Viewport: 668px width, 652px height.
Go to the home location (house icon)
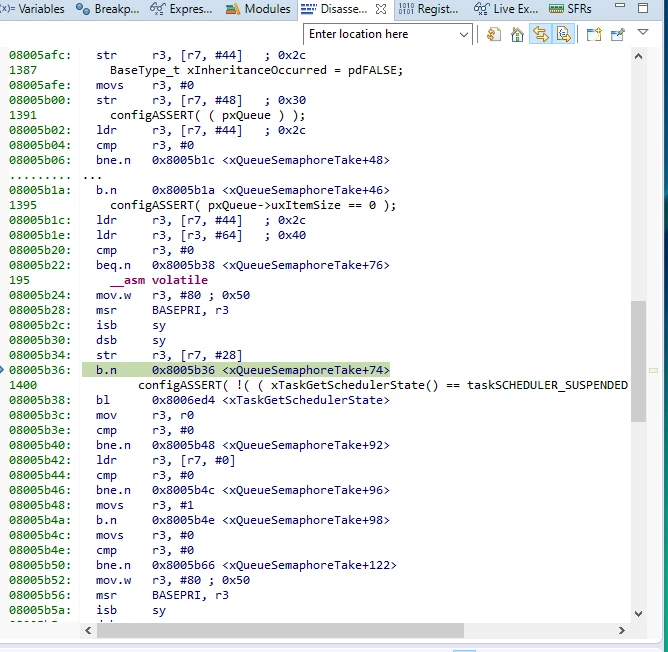coord(517,35)
